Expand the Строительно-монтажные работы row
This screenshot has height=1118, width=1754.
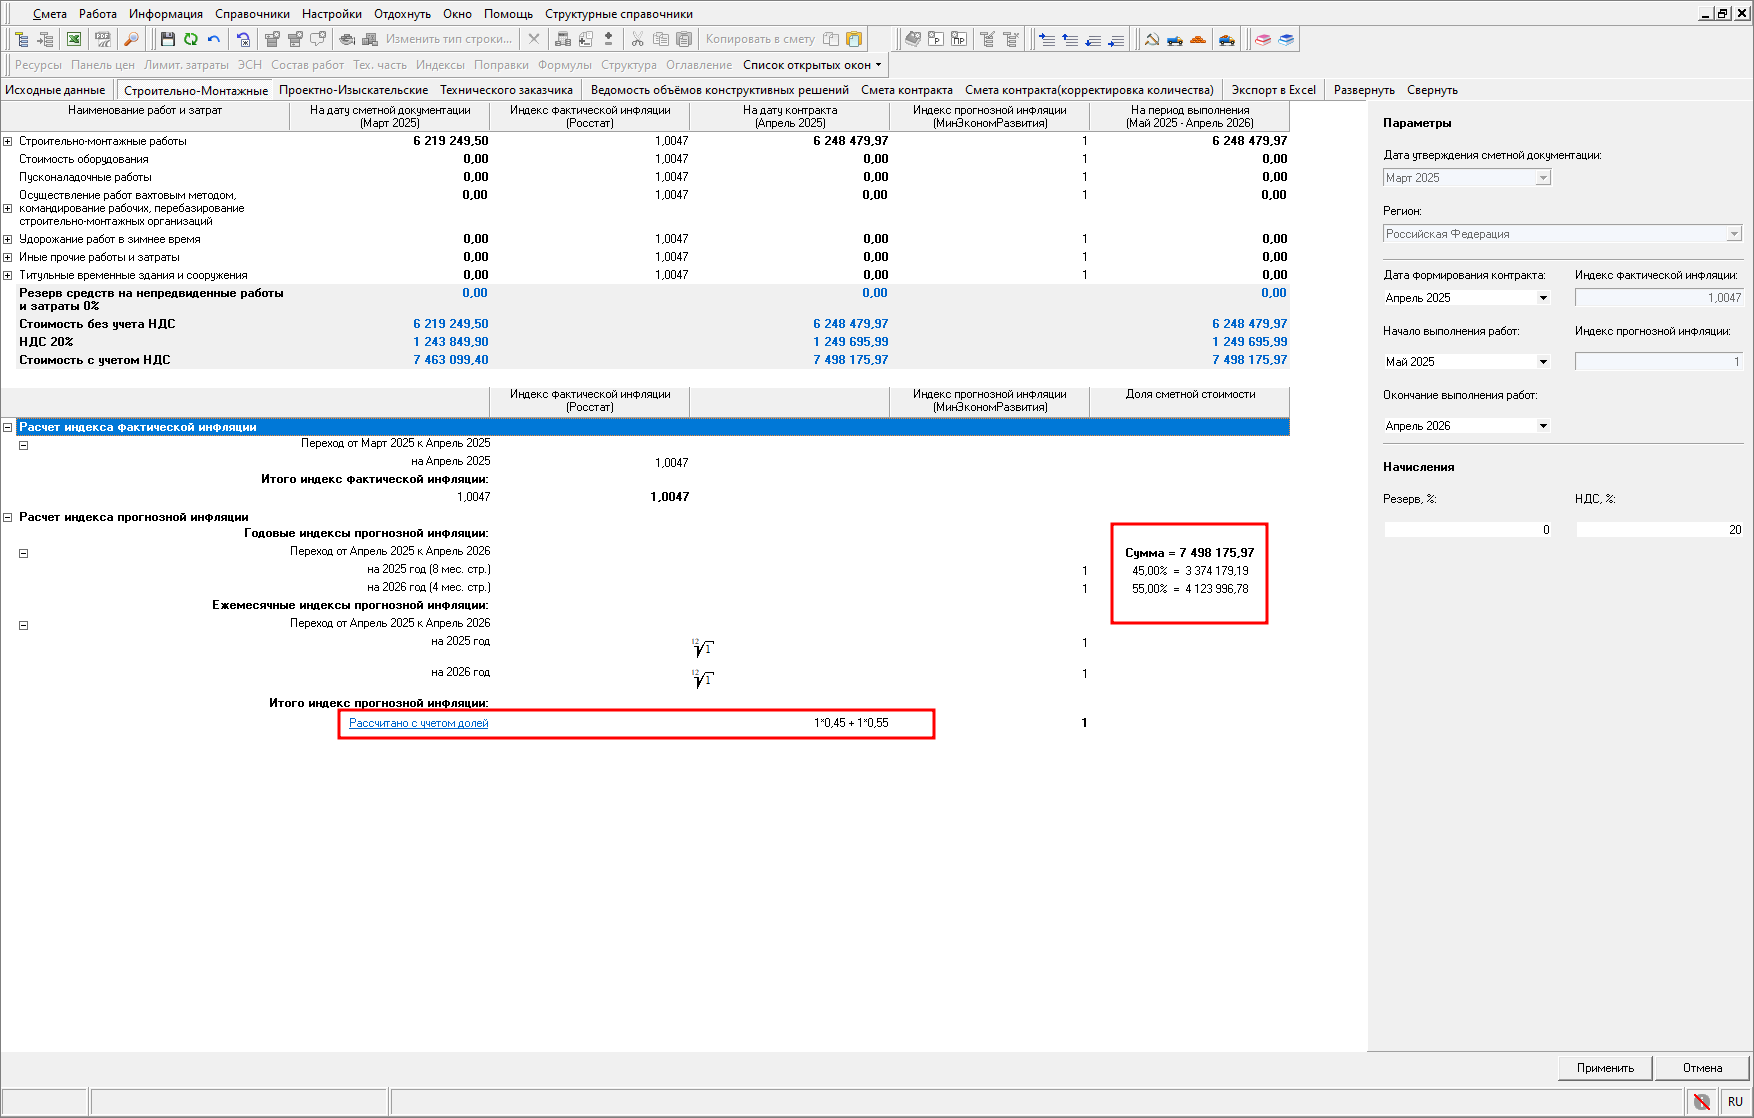point(8,141)
